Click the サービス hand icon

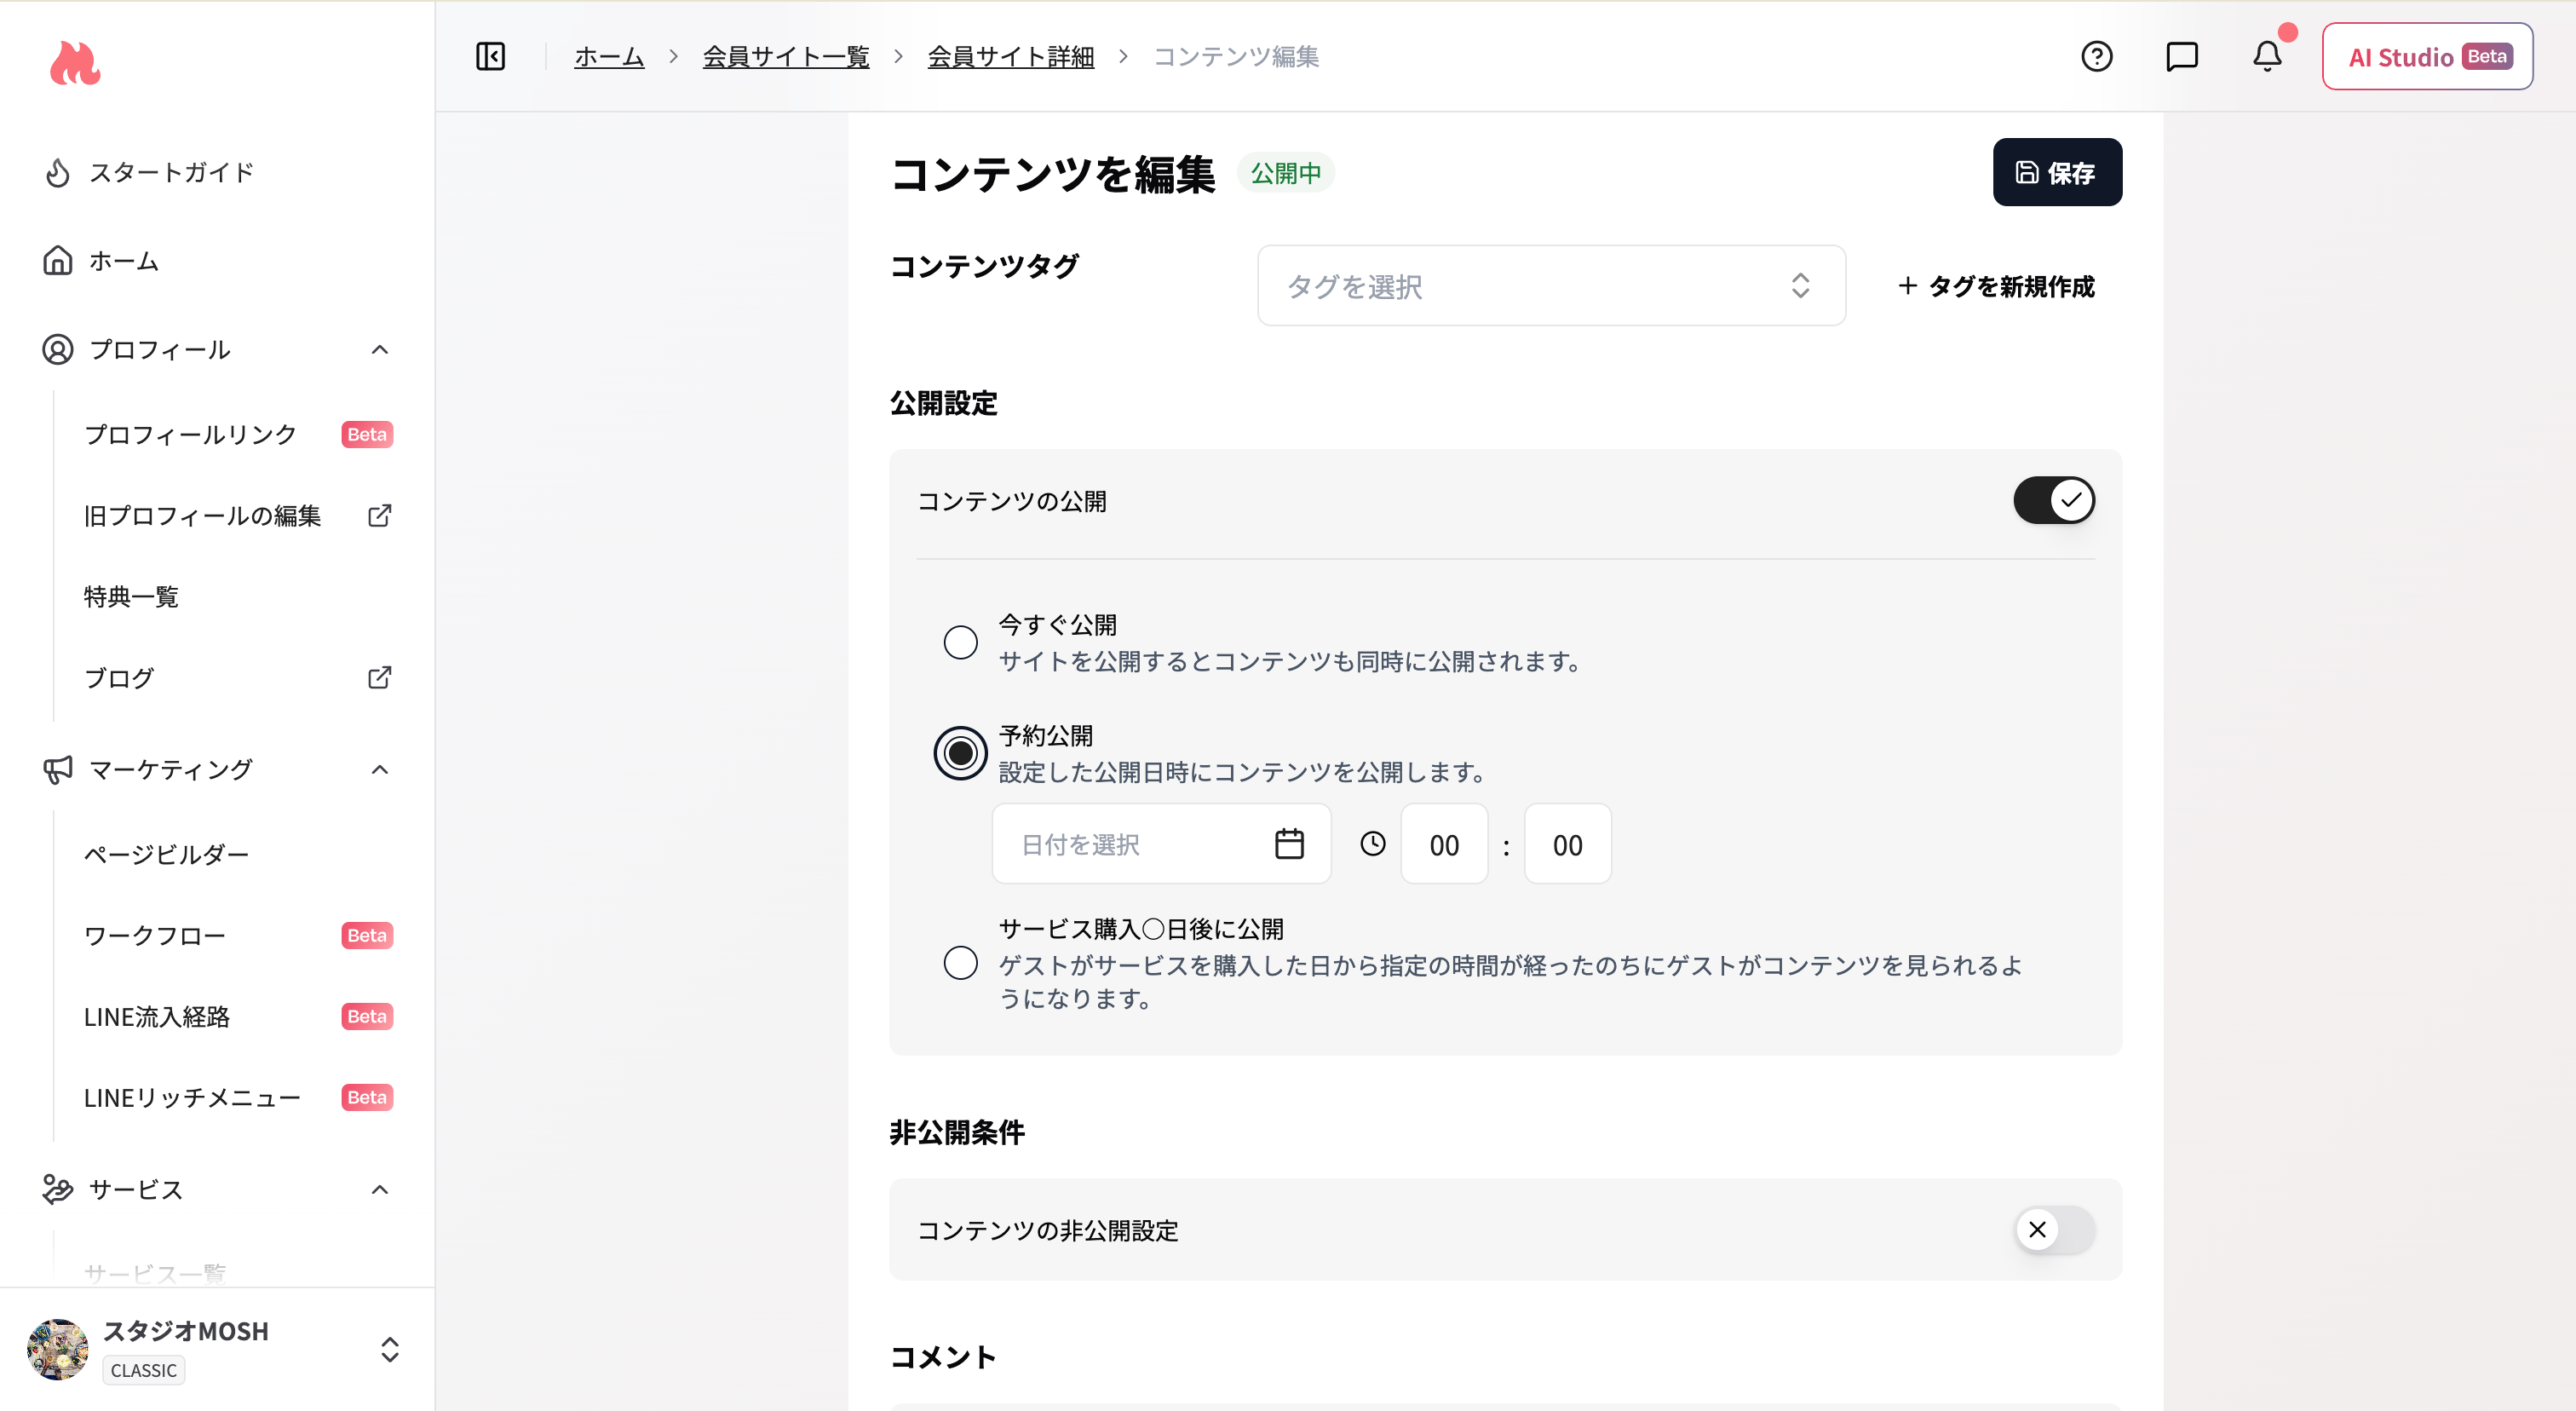(58, 1190)
